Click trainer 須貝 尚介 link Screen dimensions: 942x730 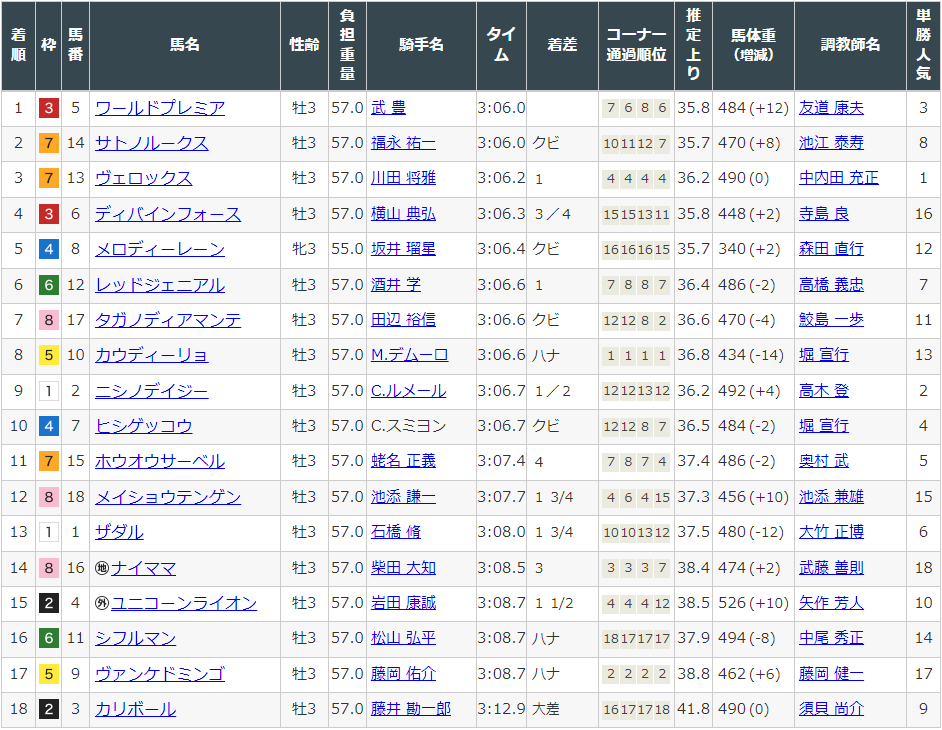coord(831,709)
